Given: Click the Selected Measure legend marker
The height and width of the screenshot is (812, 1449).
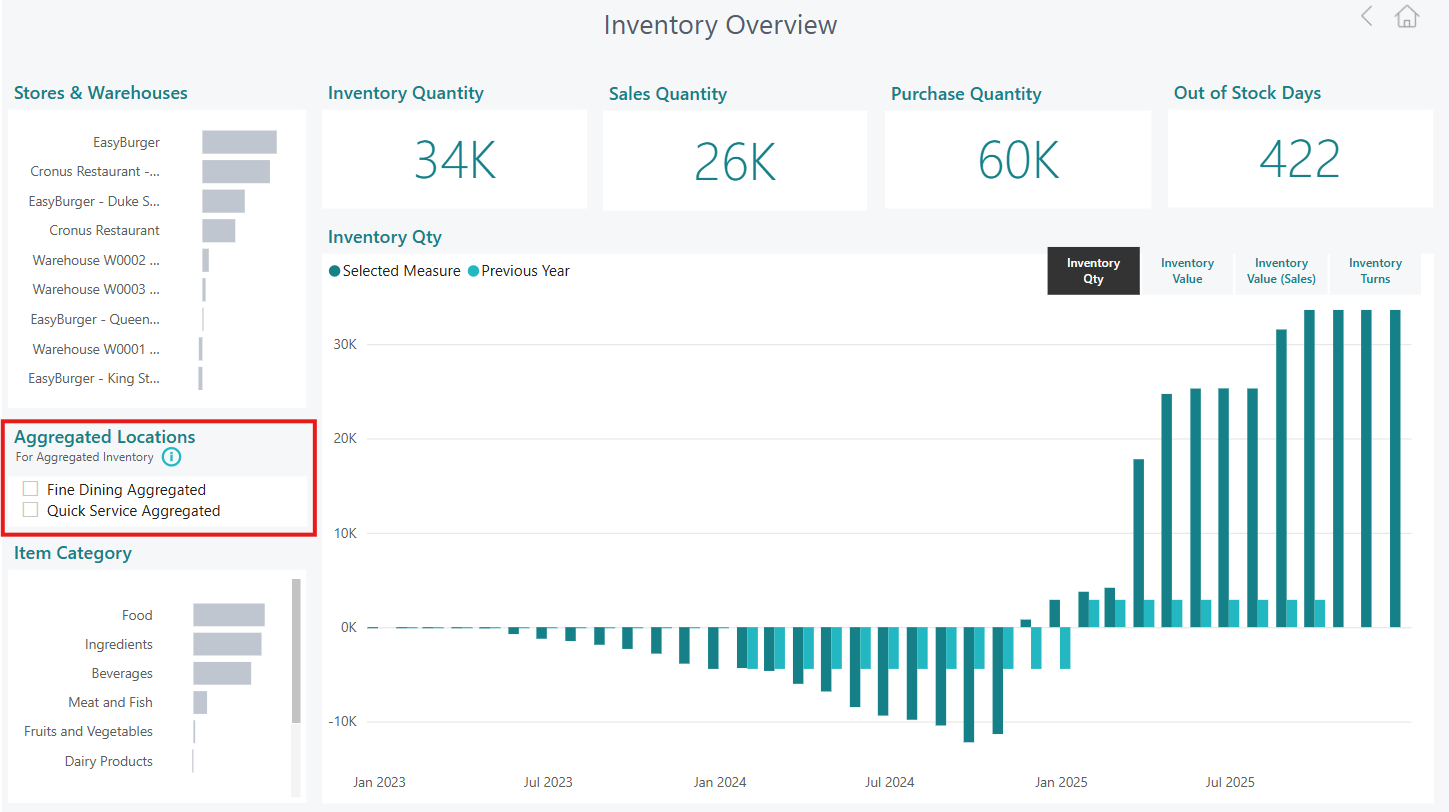Looking at the screenshot, I should pyautogui.click(x=335, y=271).
